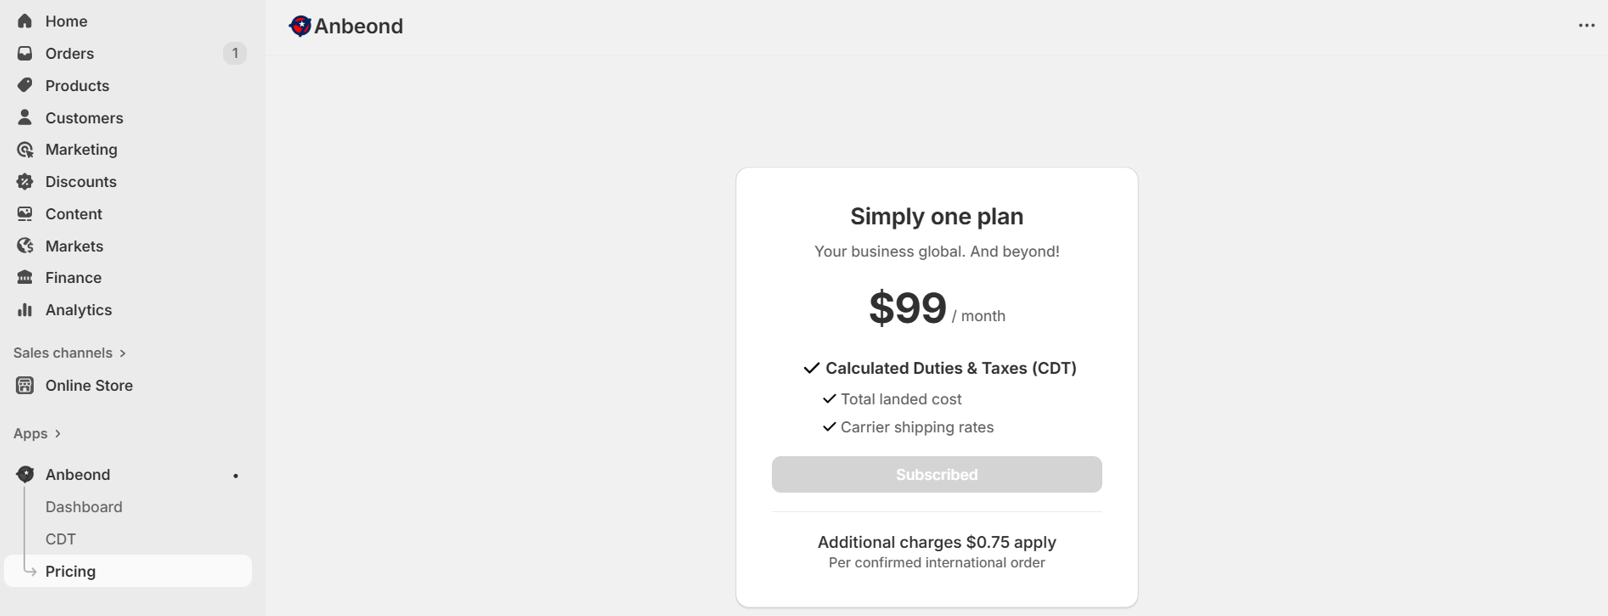Open the Online Store storefront icon

pos(25,385)
